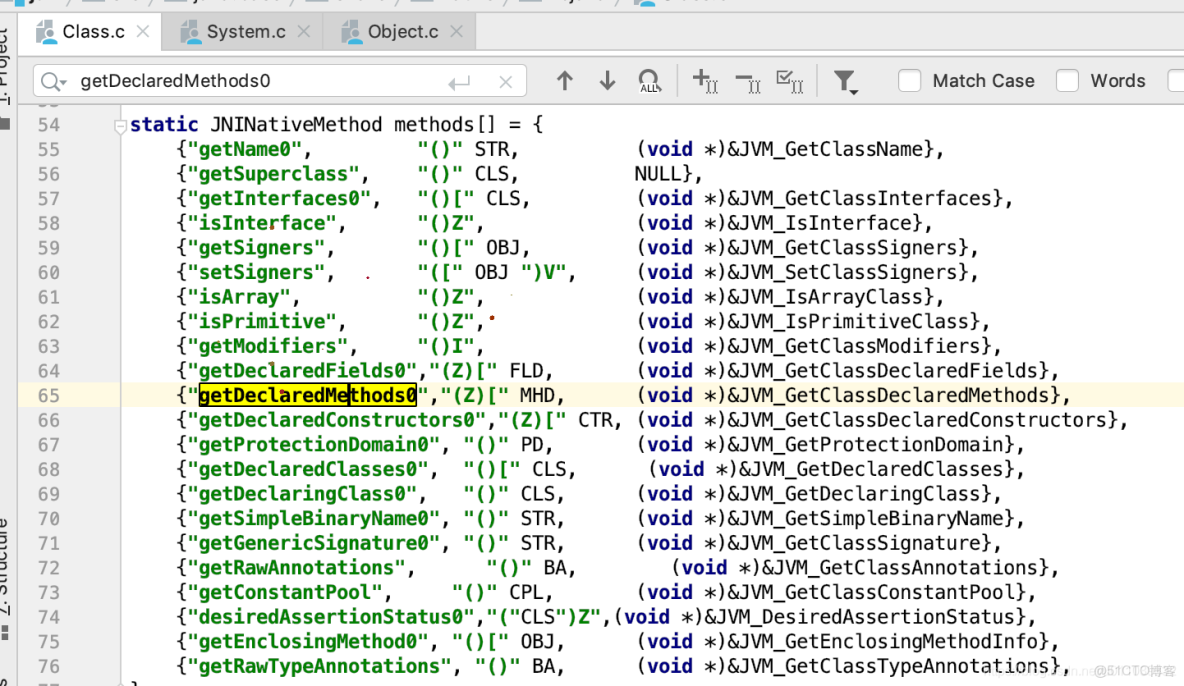Viewport: 1184px width, 686px height.
Task: Jump to next occurrence with down arrow
Action: pyautogui.click(x=607, y=80)
